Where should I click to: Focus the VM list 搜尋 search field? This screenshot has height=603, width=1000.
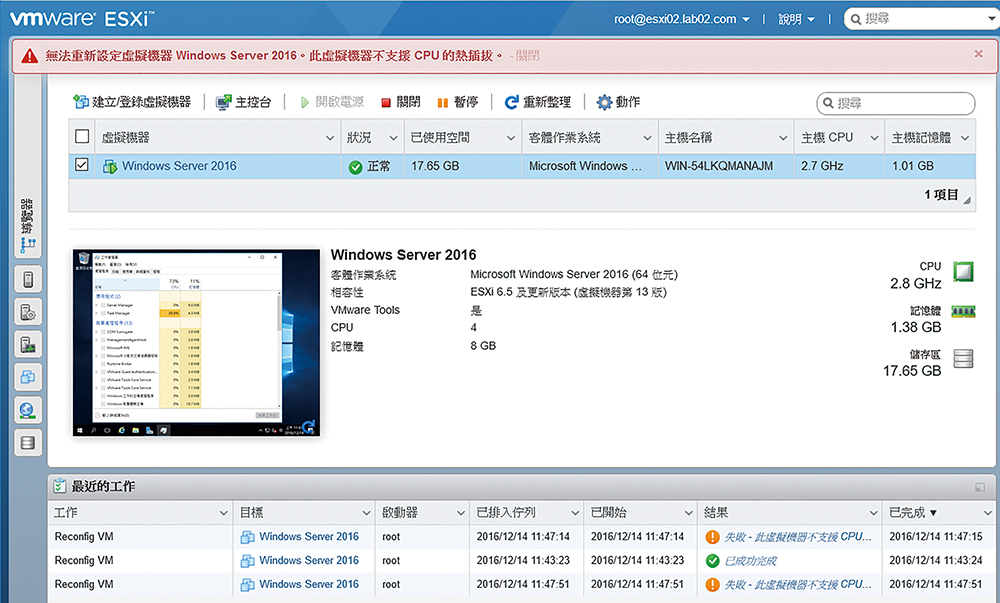(895, 103)
